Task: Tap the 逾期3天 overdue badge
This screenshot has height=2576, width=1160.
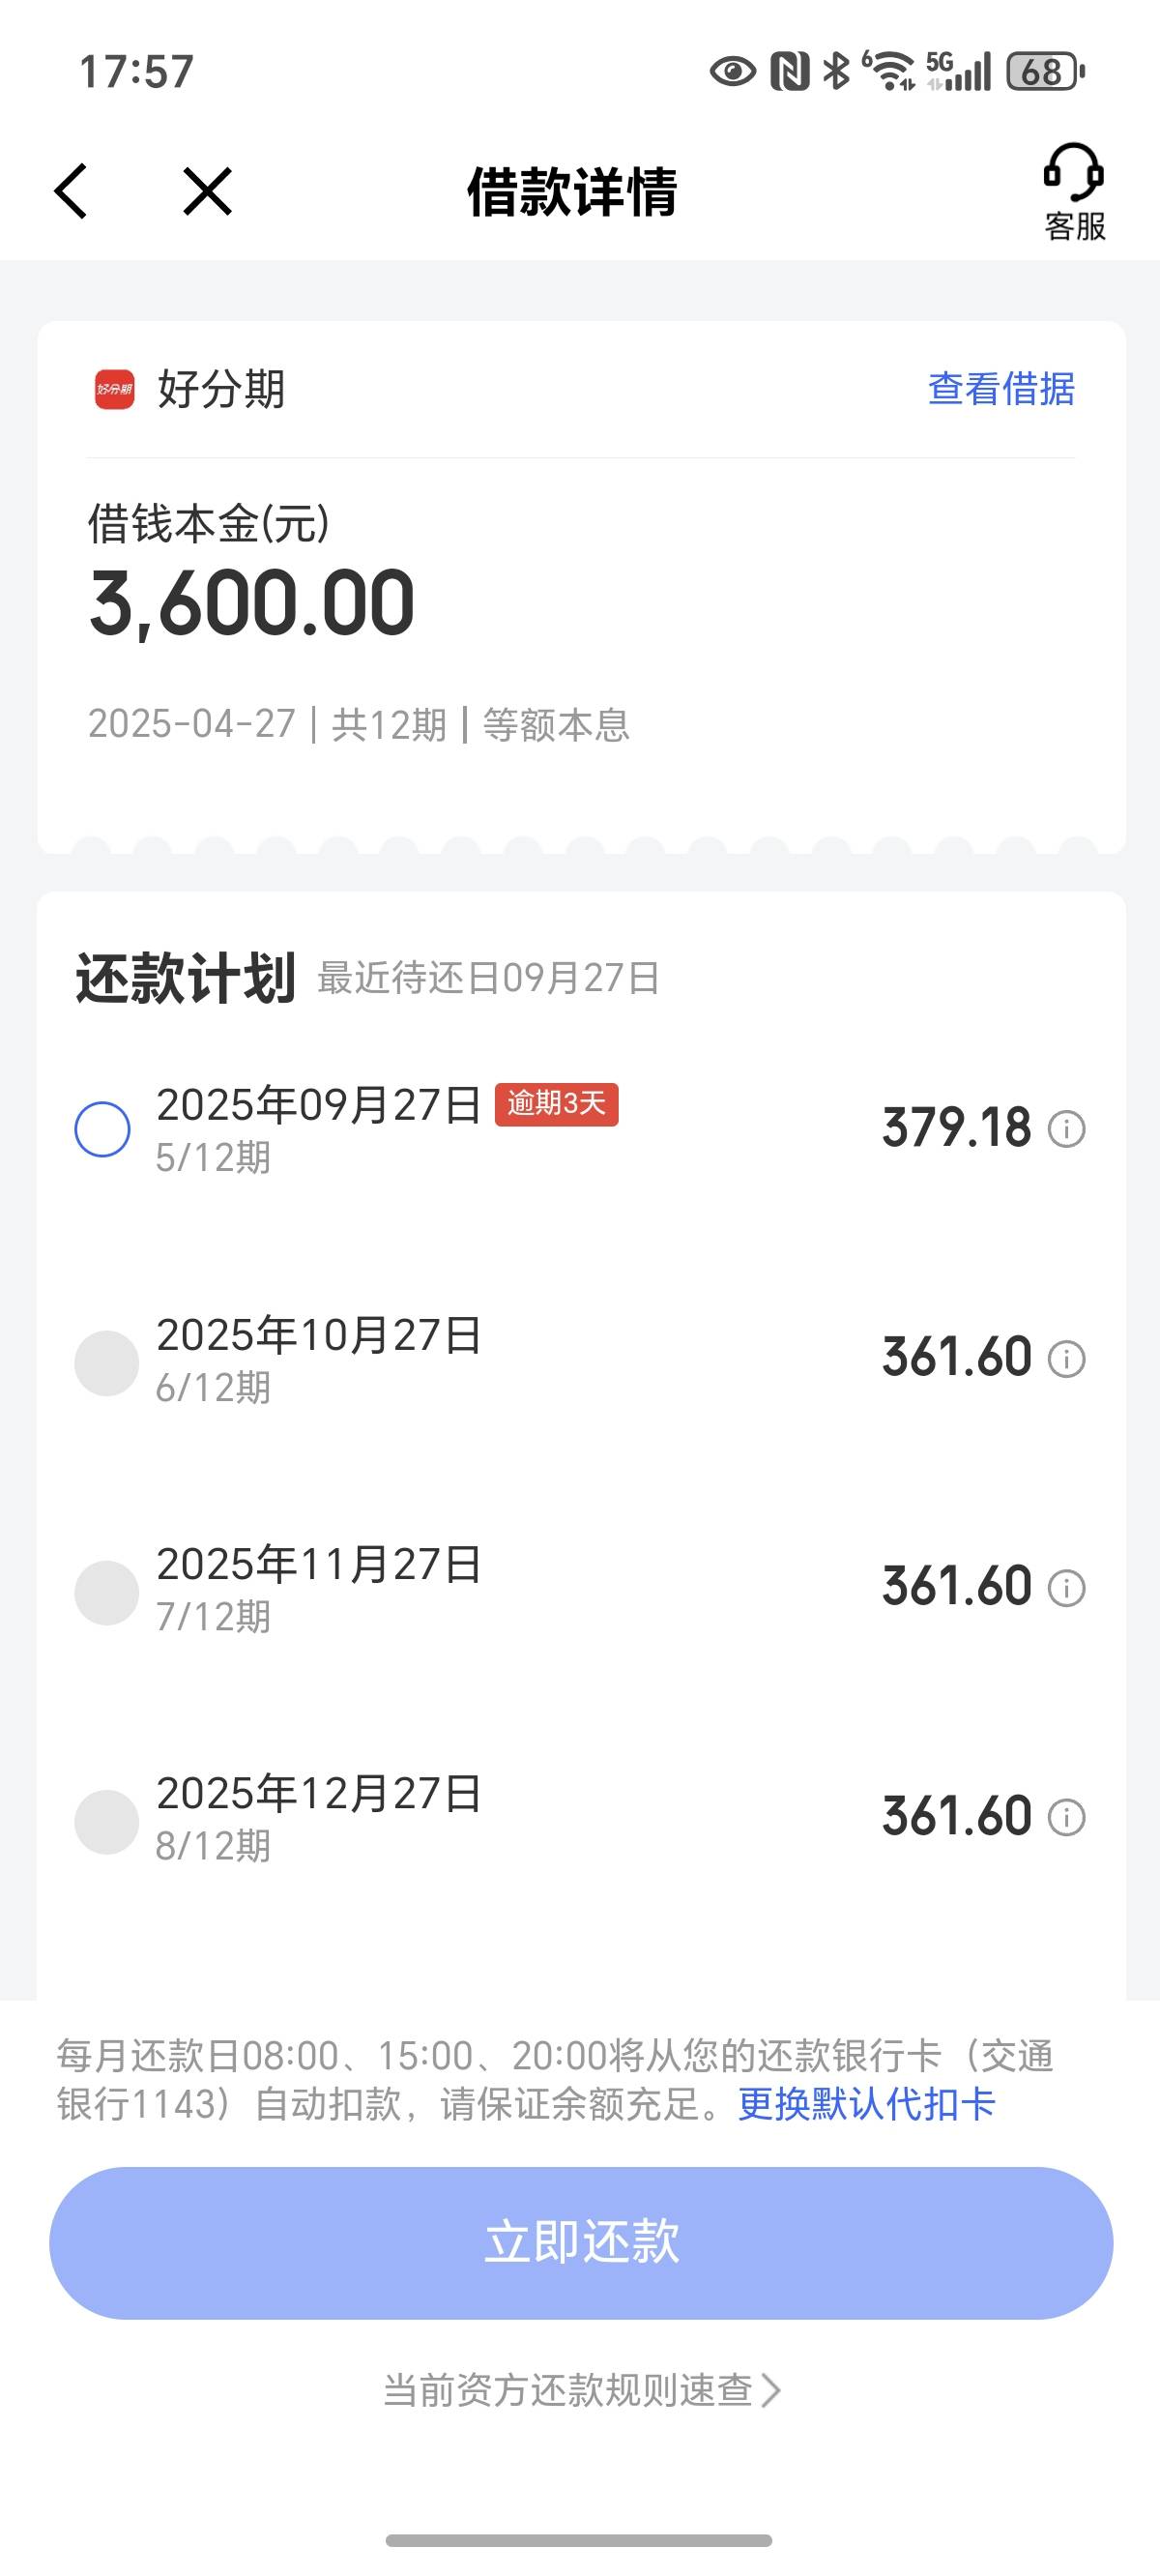Action: point(556,1104)
